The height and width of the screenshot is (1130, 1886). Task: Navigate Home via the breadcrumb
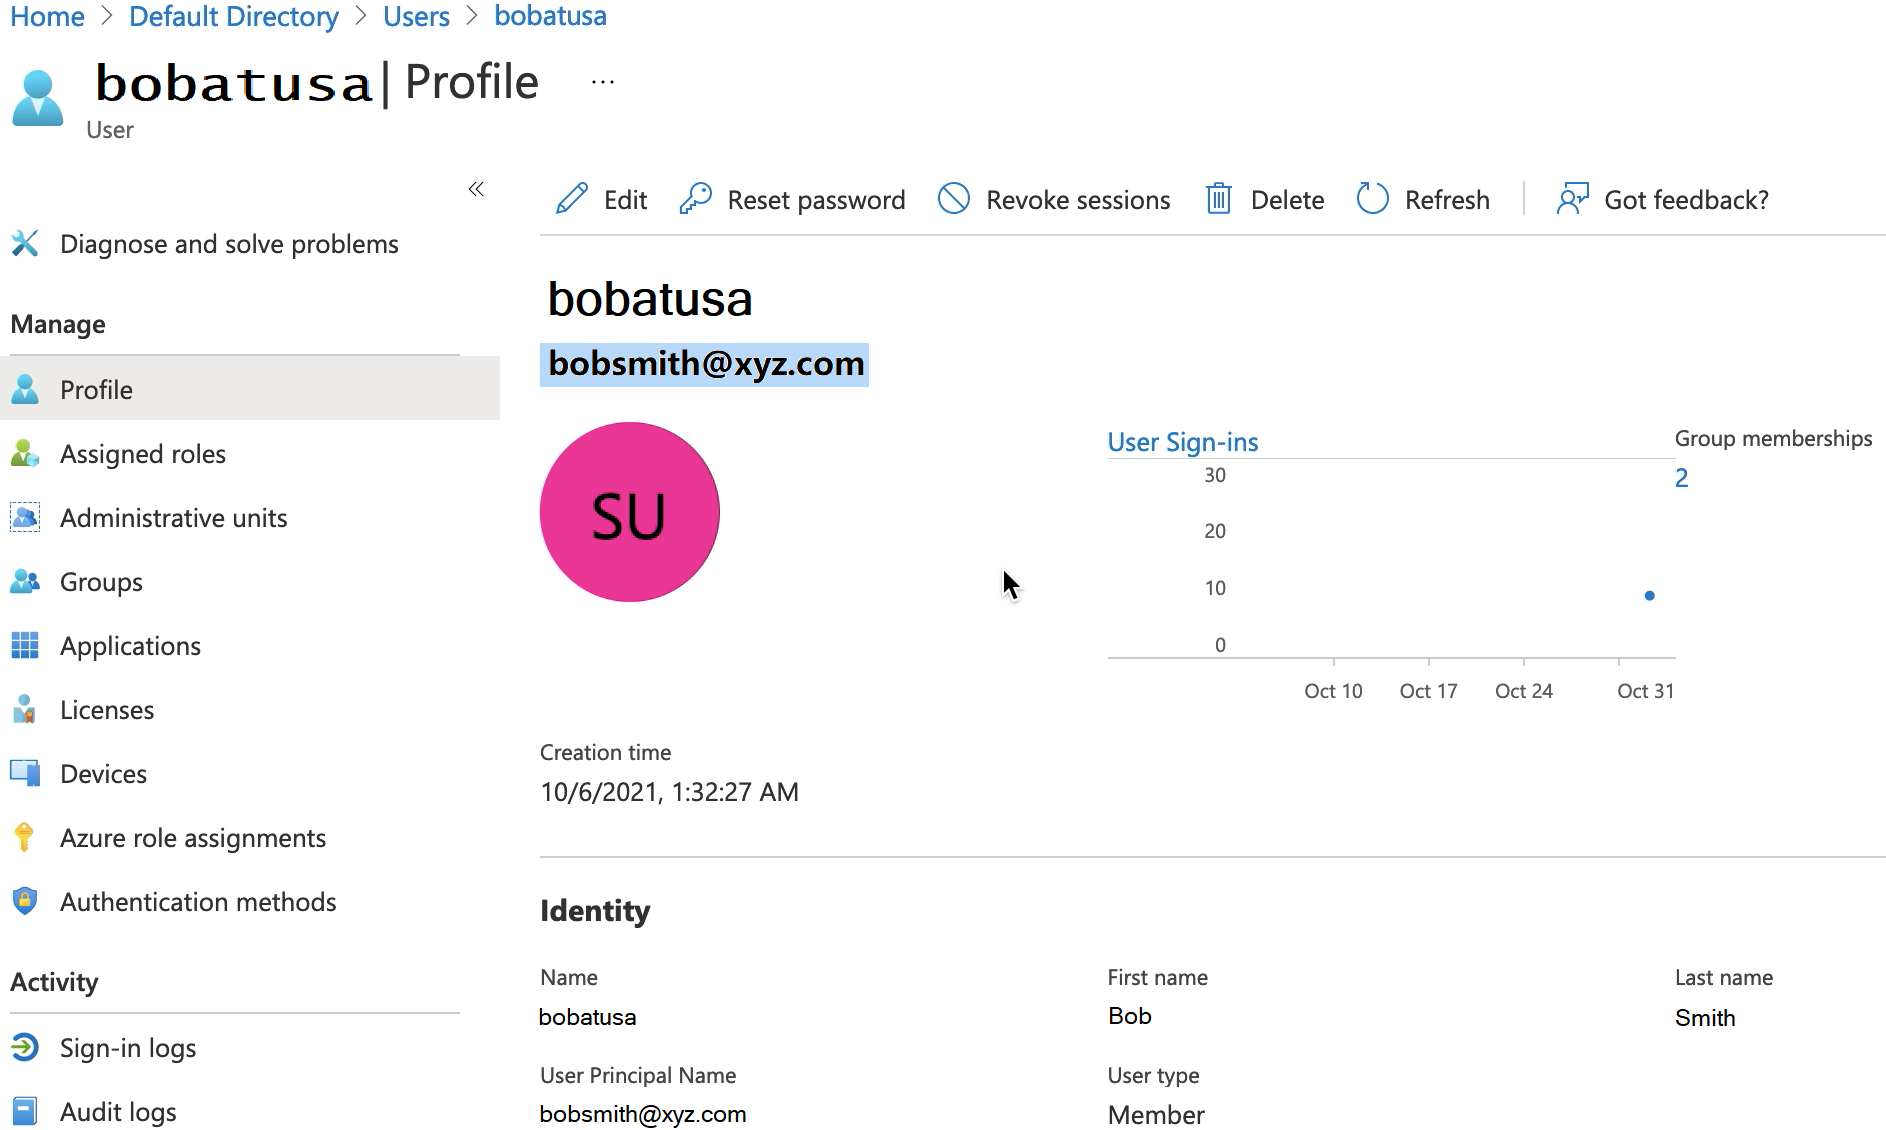pos(46,16)
